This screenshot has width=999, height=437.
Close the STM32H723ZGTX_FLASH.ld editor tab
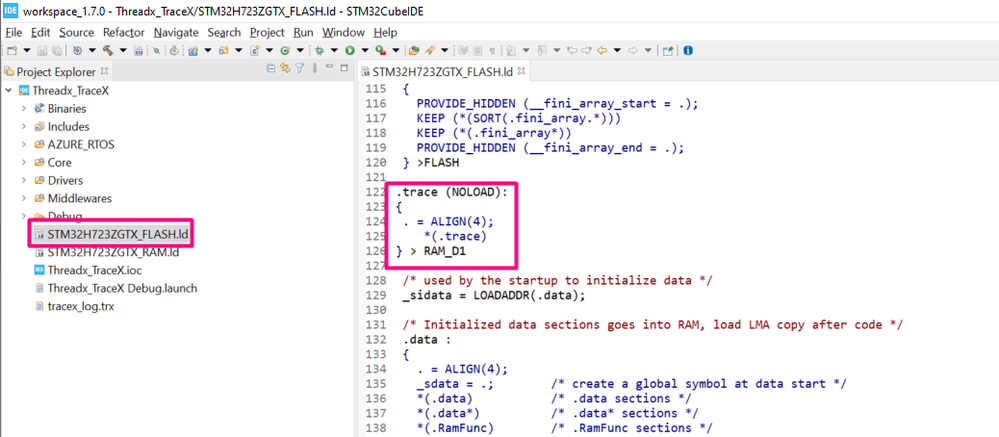pos(521,71)
